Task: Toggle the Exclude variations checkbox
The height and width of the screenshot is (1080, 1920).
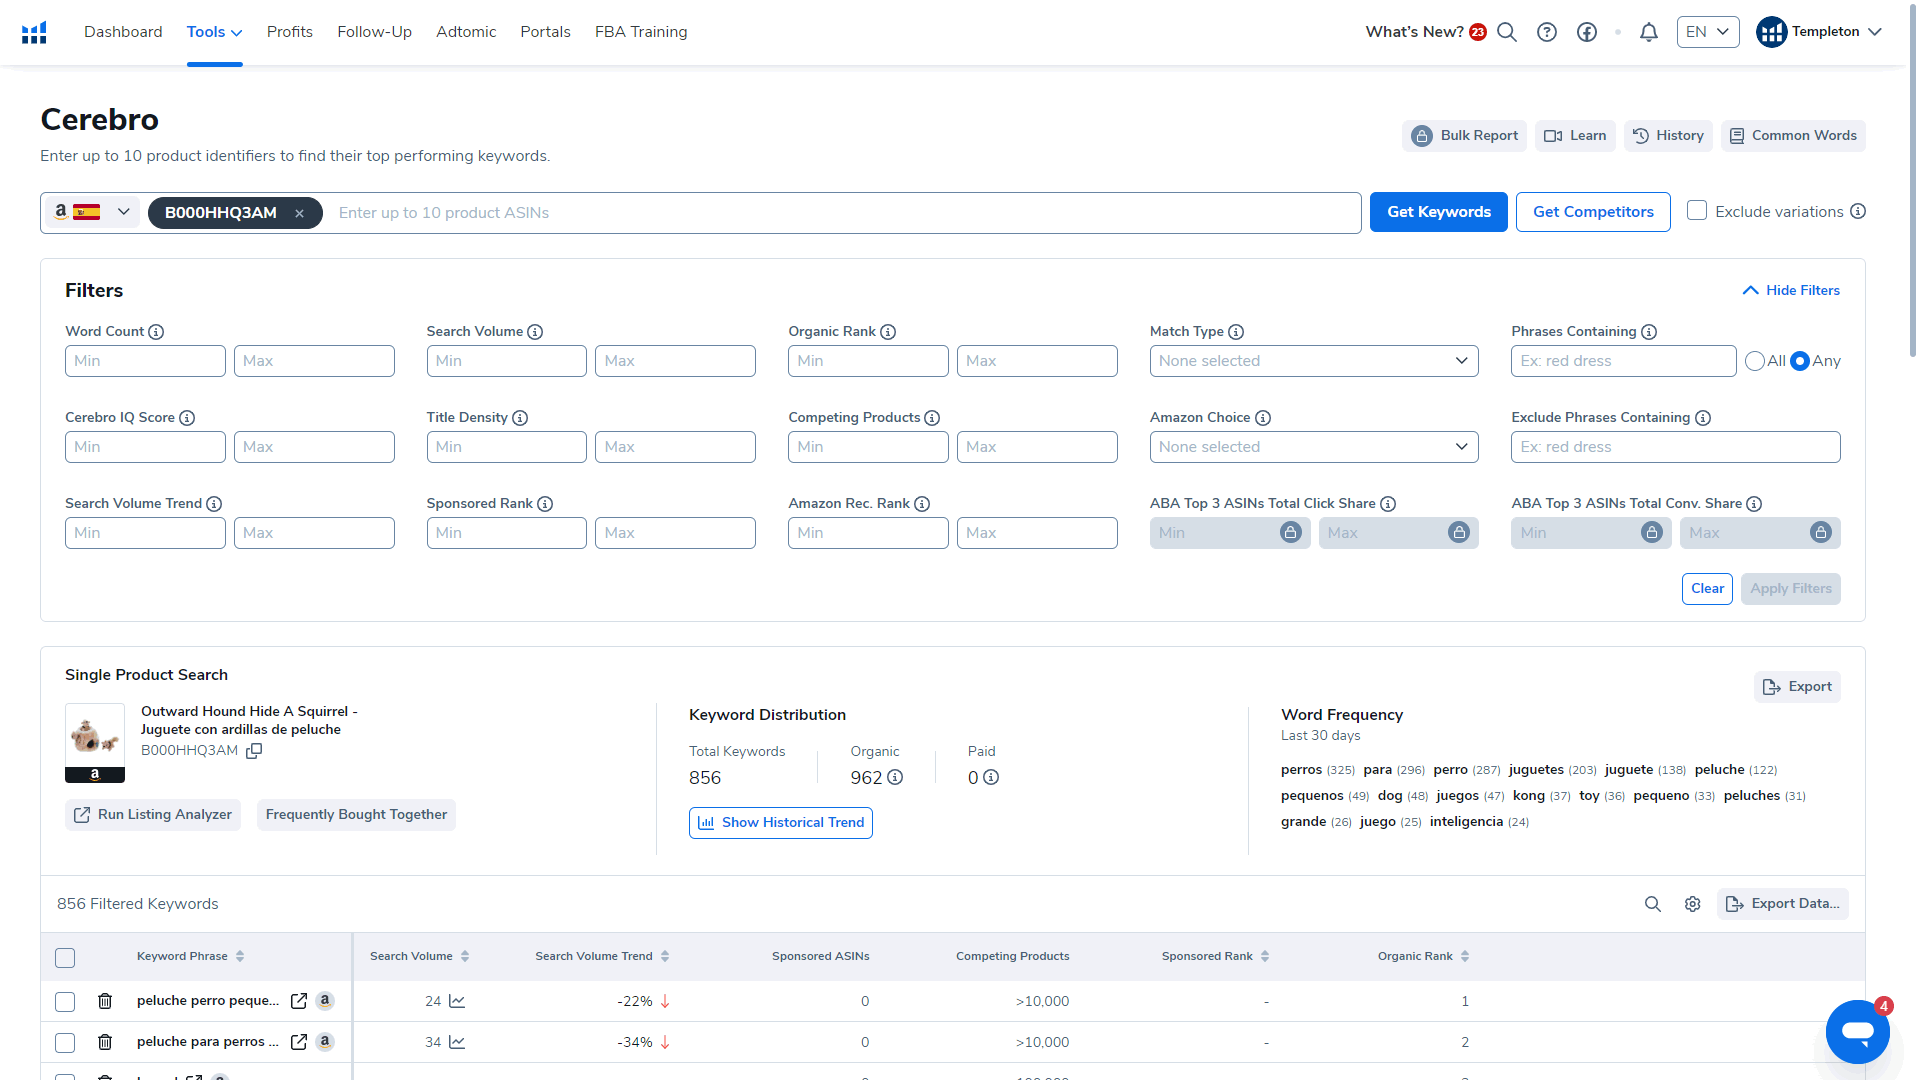Action: 1697,211
